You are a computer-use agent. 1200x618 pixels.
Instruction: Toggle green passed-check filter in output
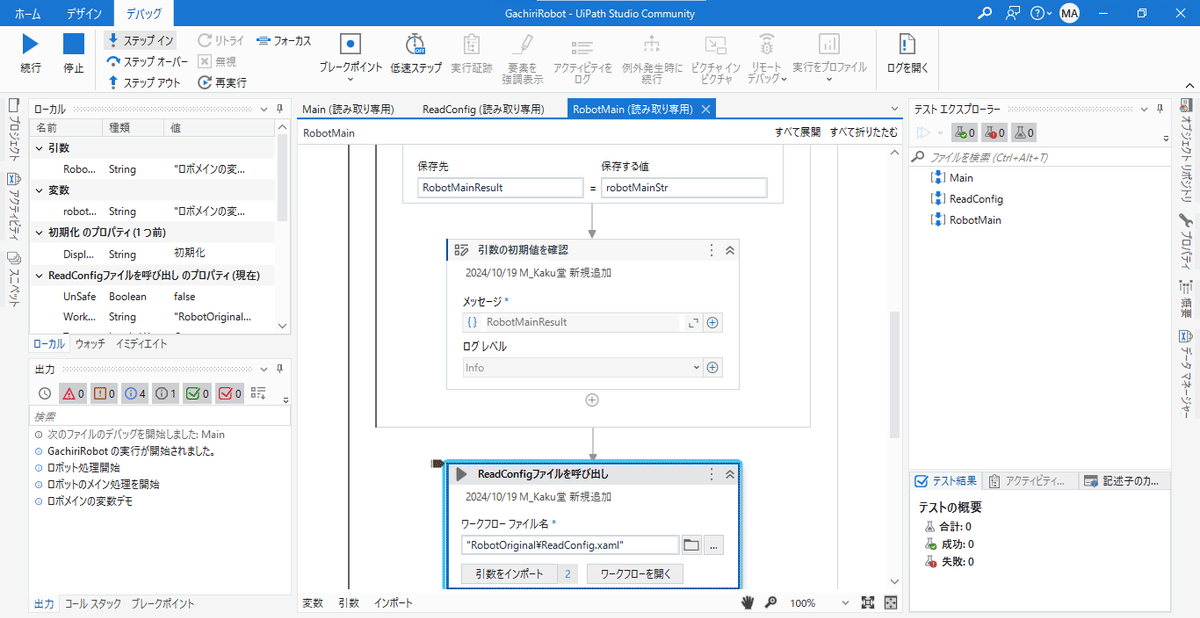tap(198, 393)
